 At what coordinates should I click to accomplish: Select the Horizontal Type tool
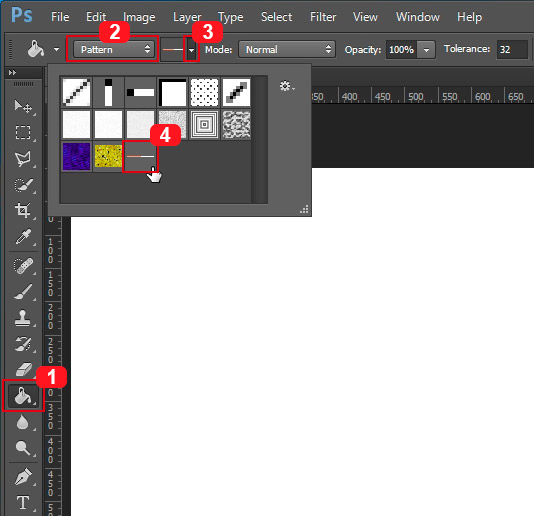(x=23, y=503)
